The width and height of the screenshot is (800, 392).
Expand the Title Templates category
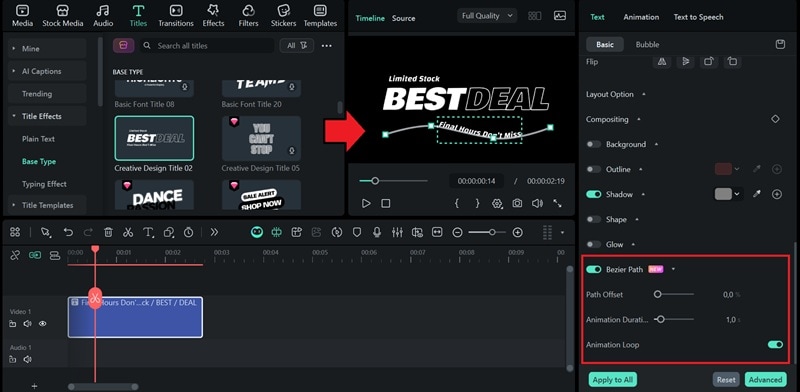pos(47,205)
